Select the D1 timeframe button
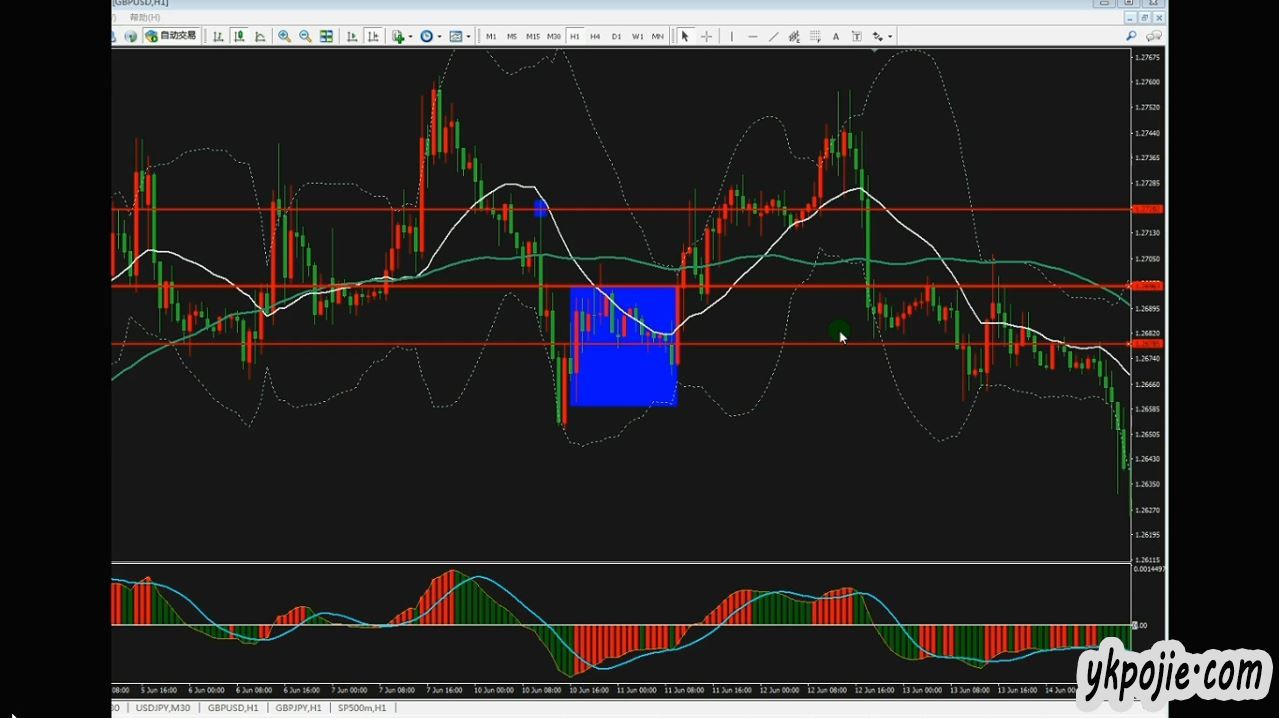 click(x=616, y=36)
